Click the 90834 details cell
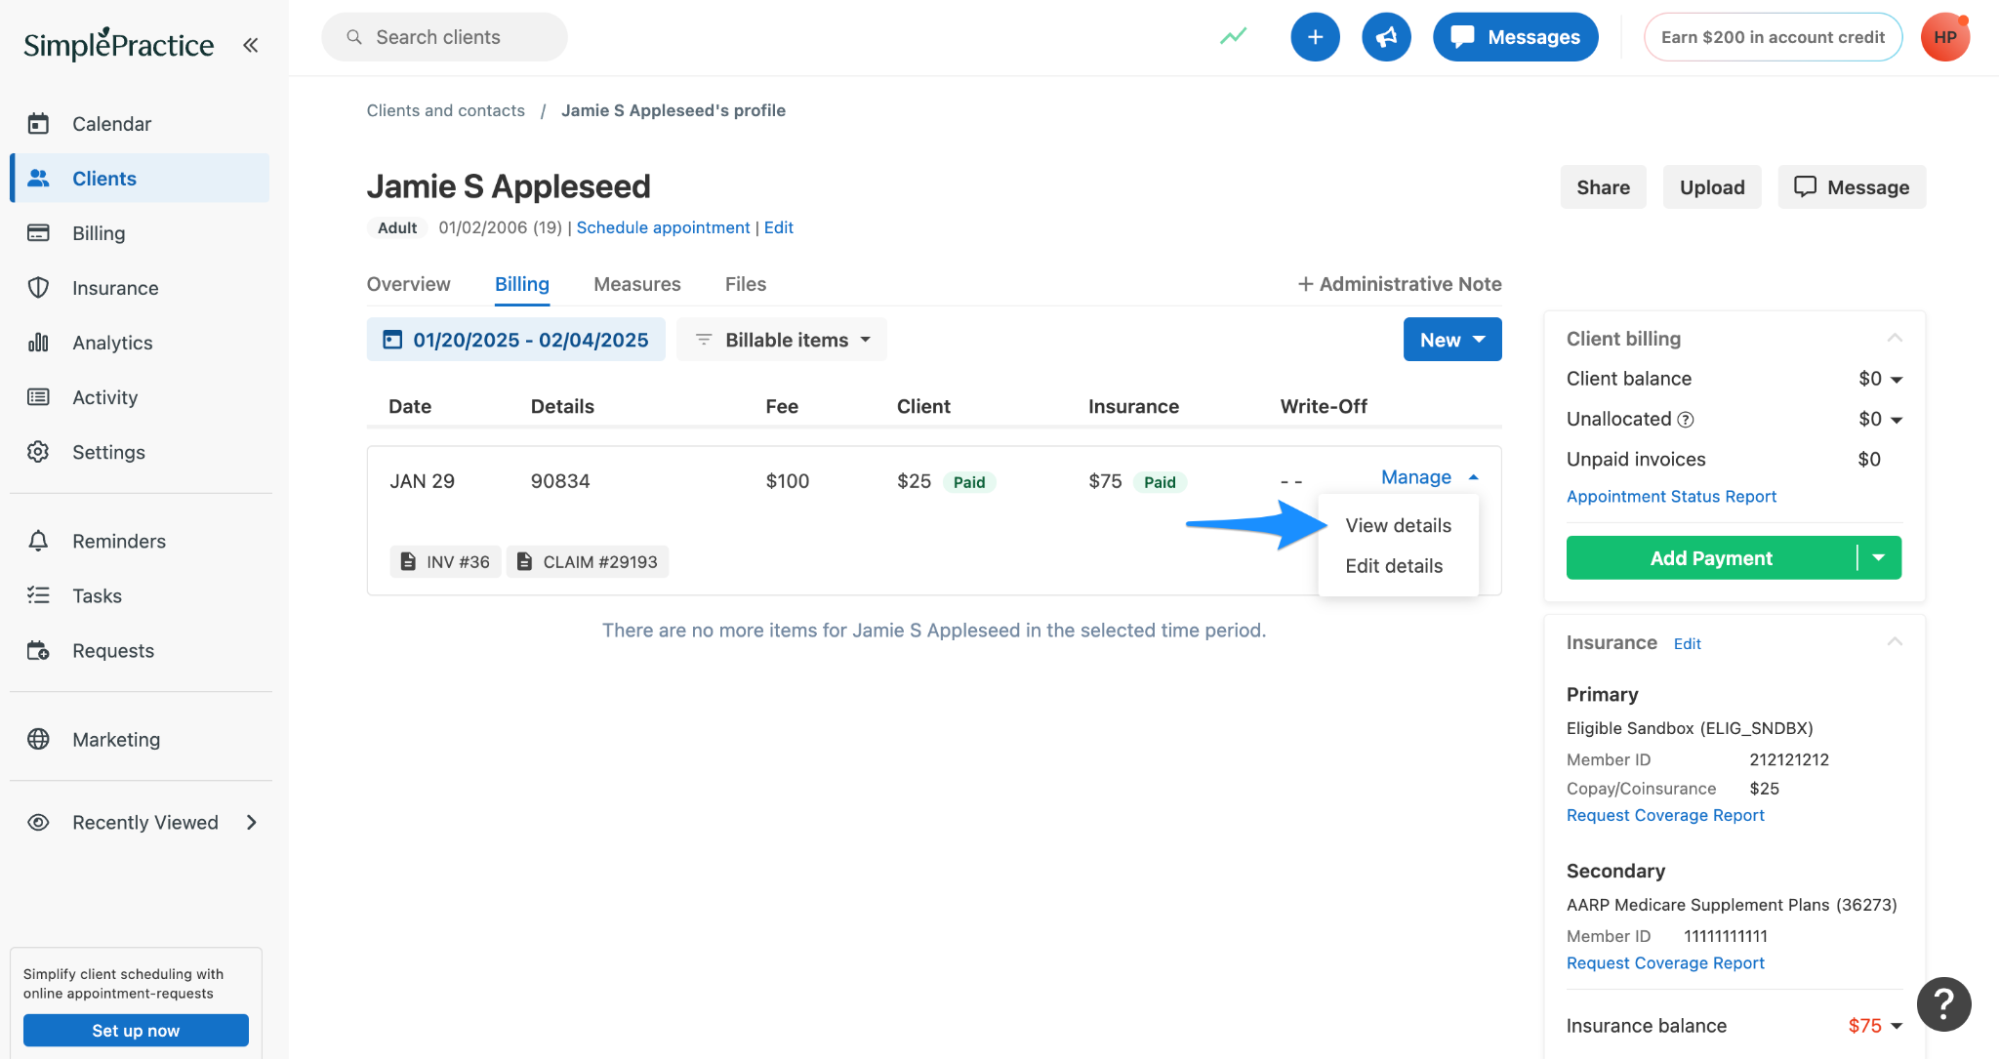The image size is (1999, 1060). tap(560, 481)
